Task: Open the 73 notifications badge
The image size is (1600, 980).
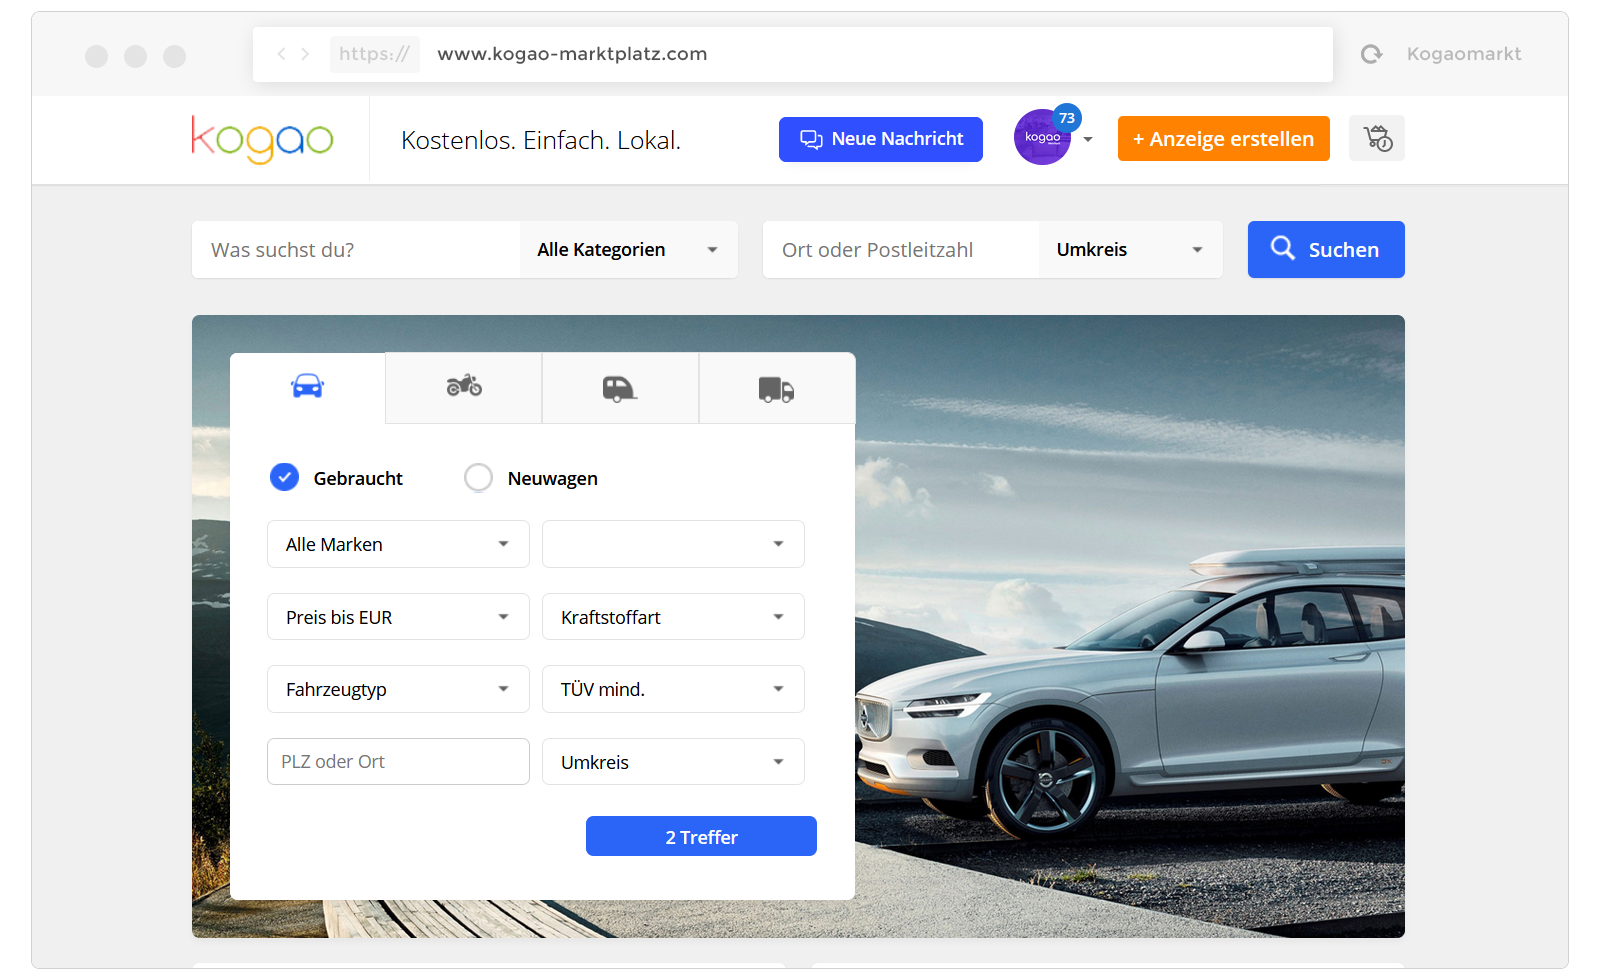Action: coord(1067,118)
